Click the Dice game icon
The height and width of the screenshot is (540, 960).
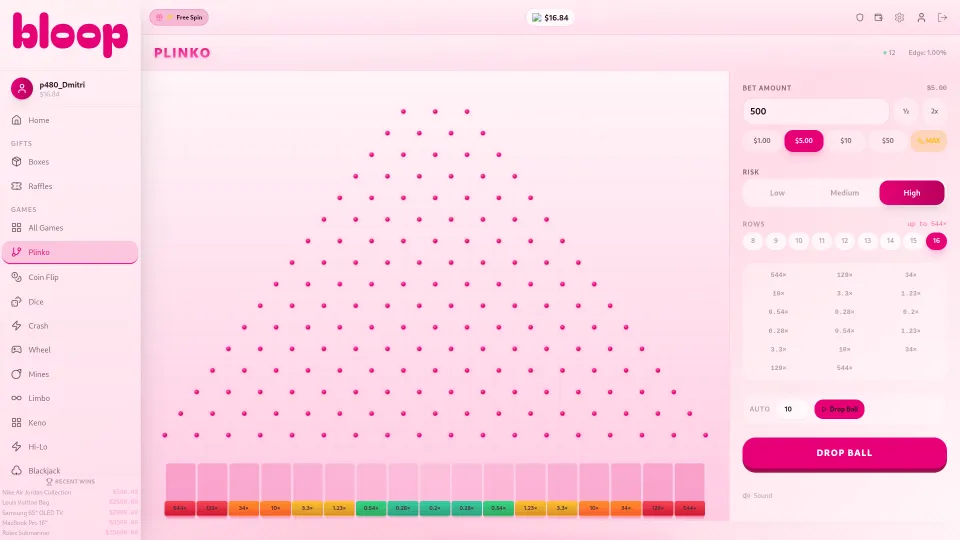click(x=17, y=302)
